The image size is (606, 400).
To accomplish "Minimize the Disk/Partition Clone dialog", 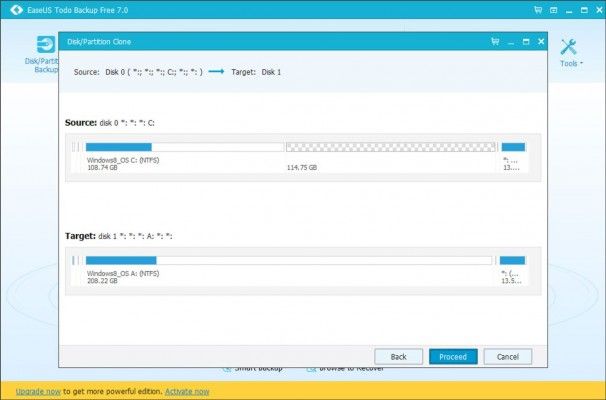I will (x=511, y=42).
